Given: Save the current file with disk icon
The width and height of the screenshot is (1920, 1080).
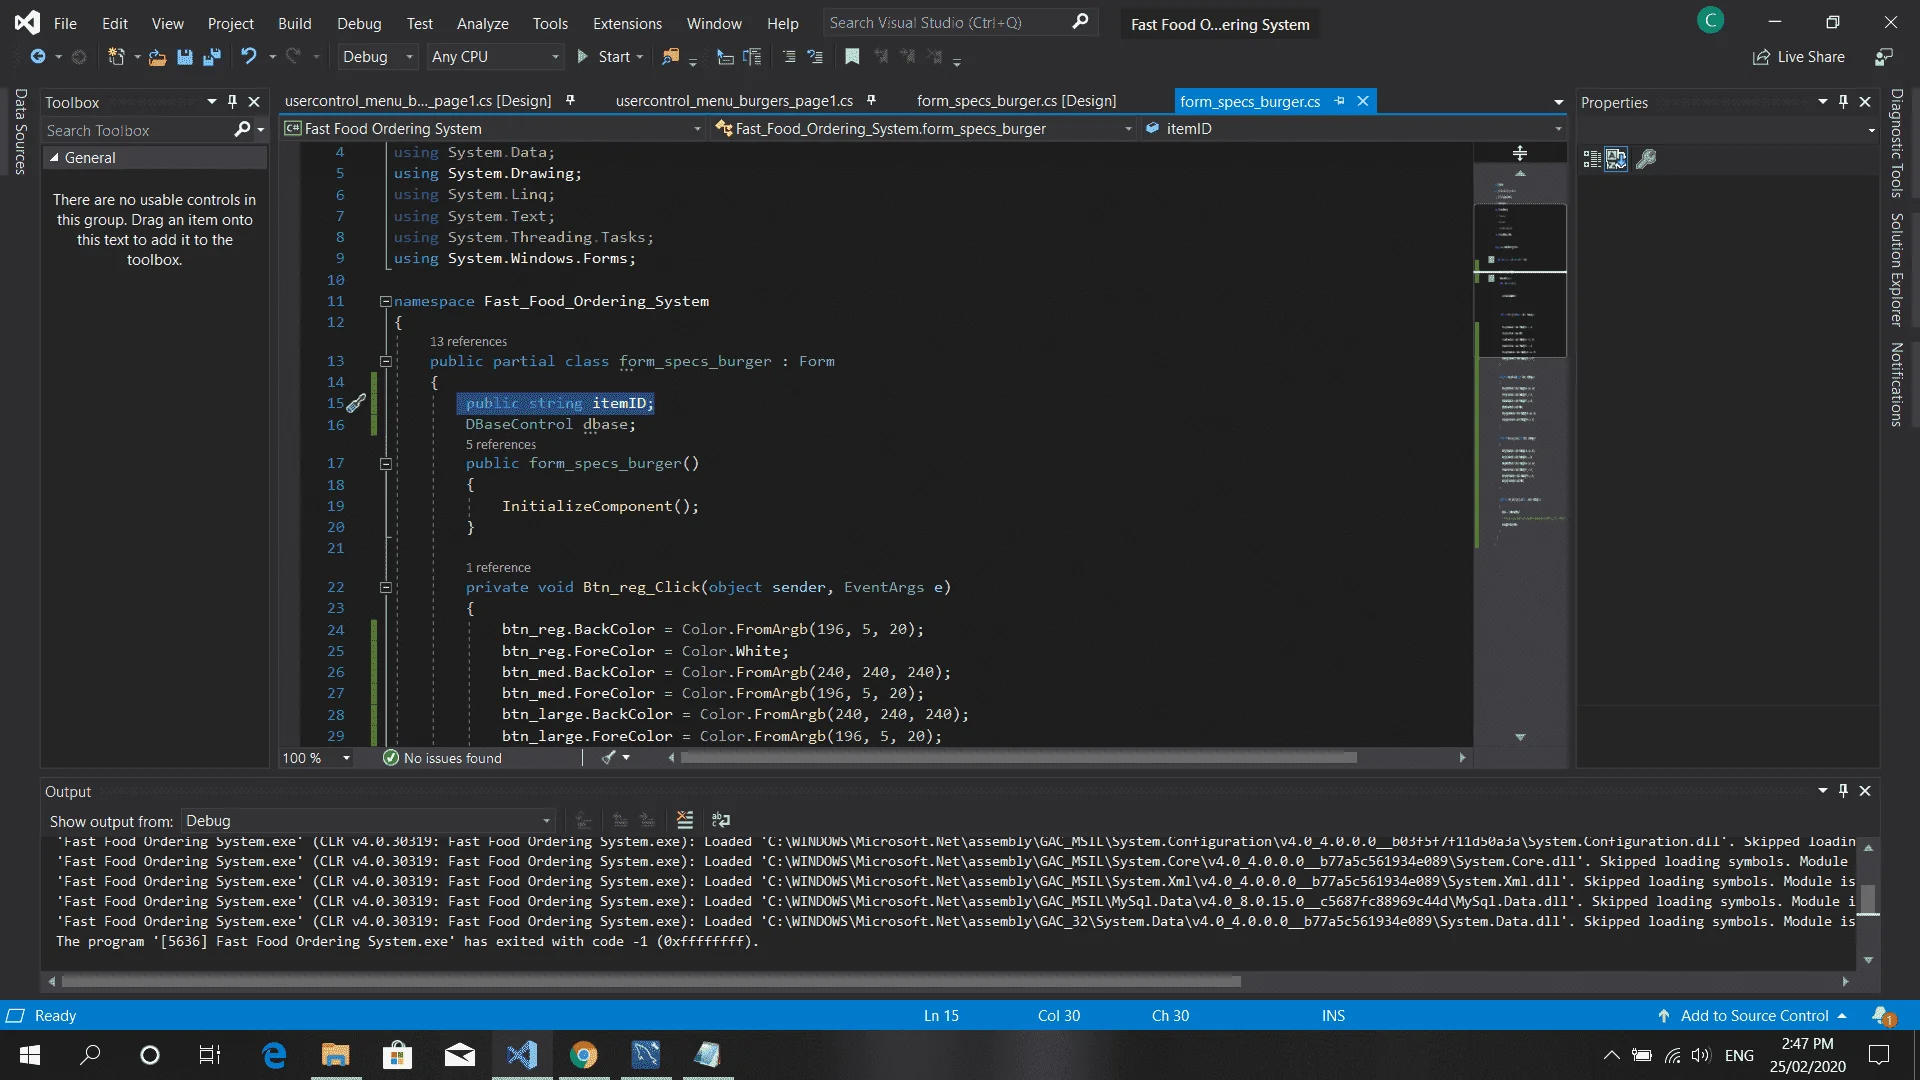Looking at the screenshot, I should (184, 57).
